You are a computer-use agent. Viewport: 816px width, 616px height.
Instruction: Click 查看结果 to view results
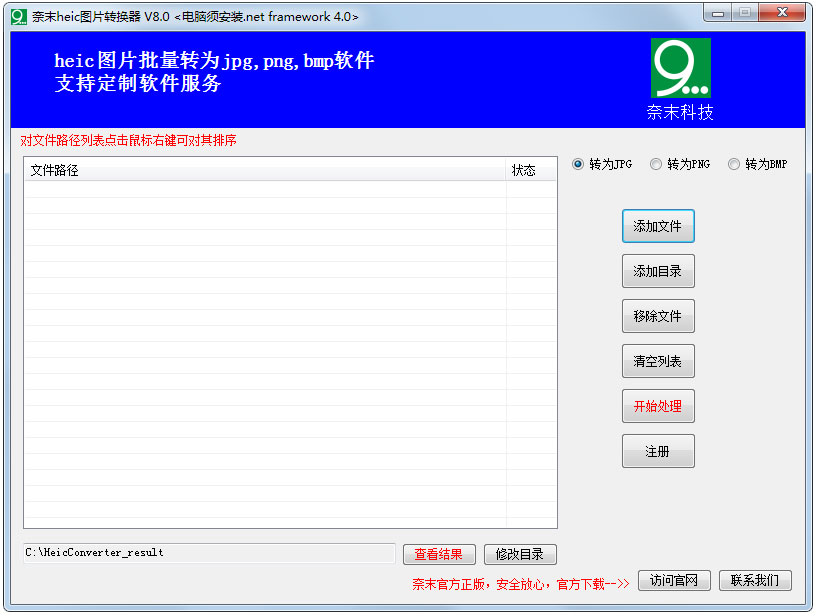click(x=440, y=554)
